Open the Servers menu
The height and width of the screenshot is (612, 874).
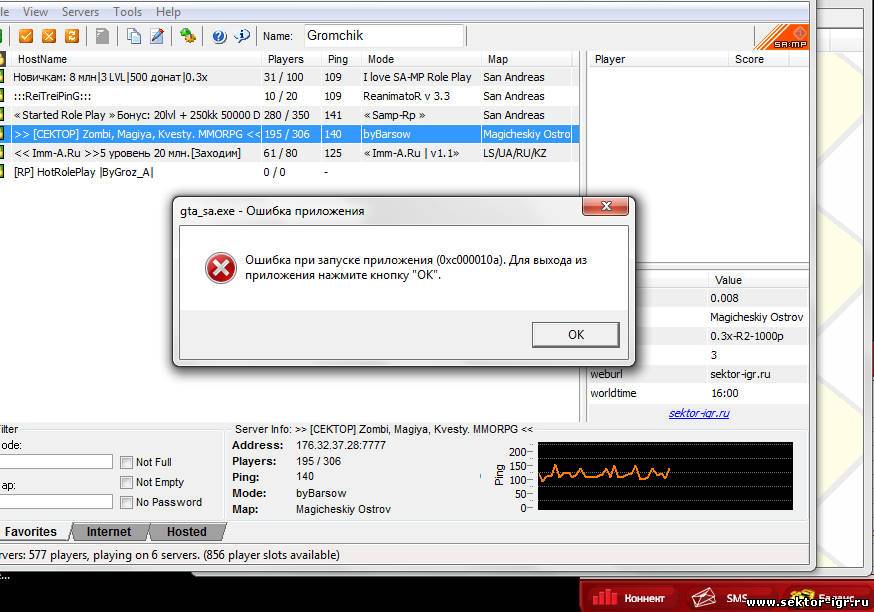click(x=80, y=12)
